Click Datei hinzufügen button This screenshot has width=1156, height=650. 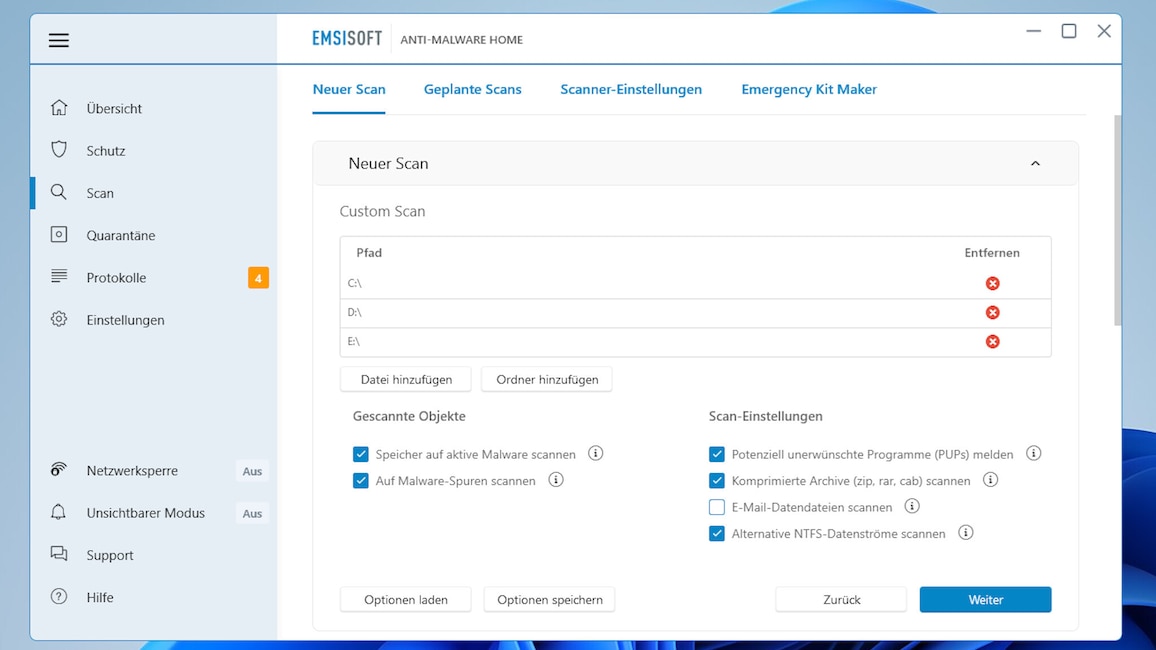pyautogui.click(x=406, y=380)
